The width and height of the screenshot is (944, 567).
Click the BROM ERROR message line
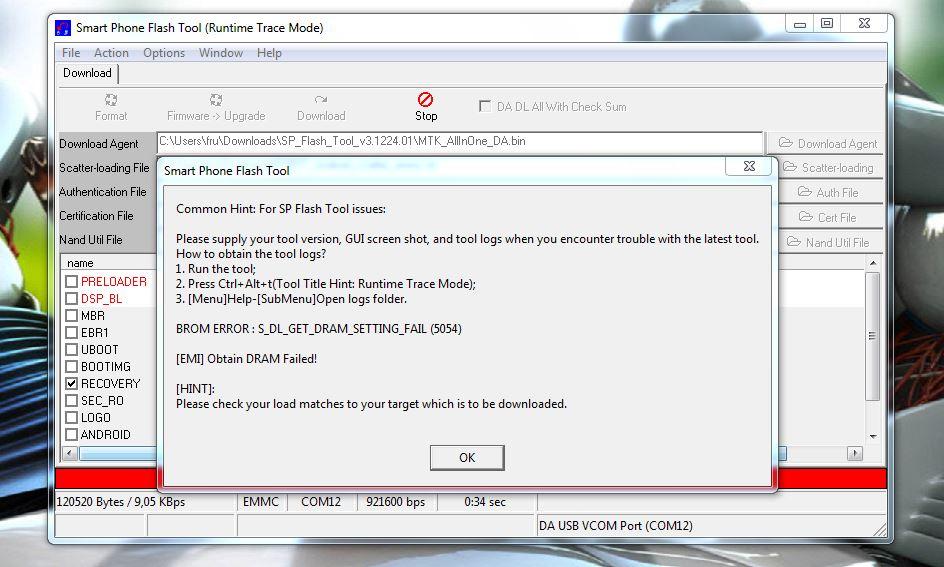pos(318,329)
